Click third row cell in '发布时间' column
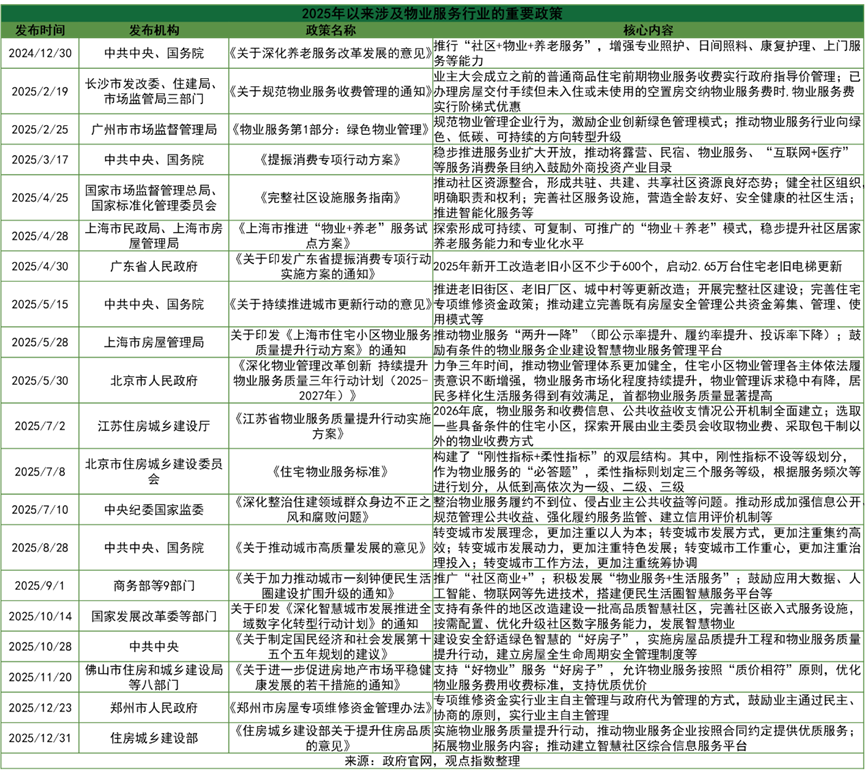The height and width of the screenshot is (776, 865). pyautogui.click(x=40, y=129)
